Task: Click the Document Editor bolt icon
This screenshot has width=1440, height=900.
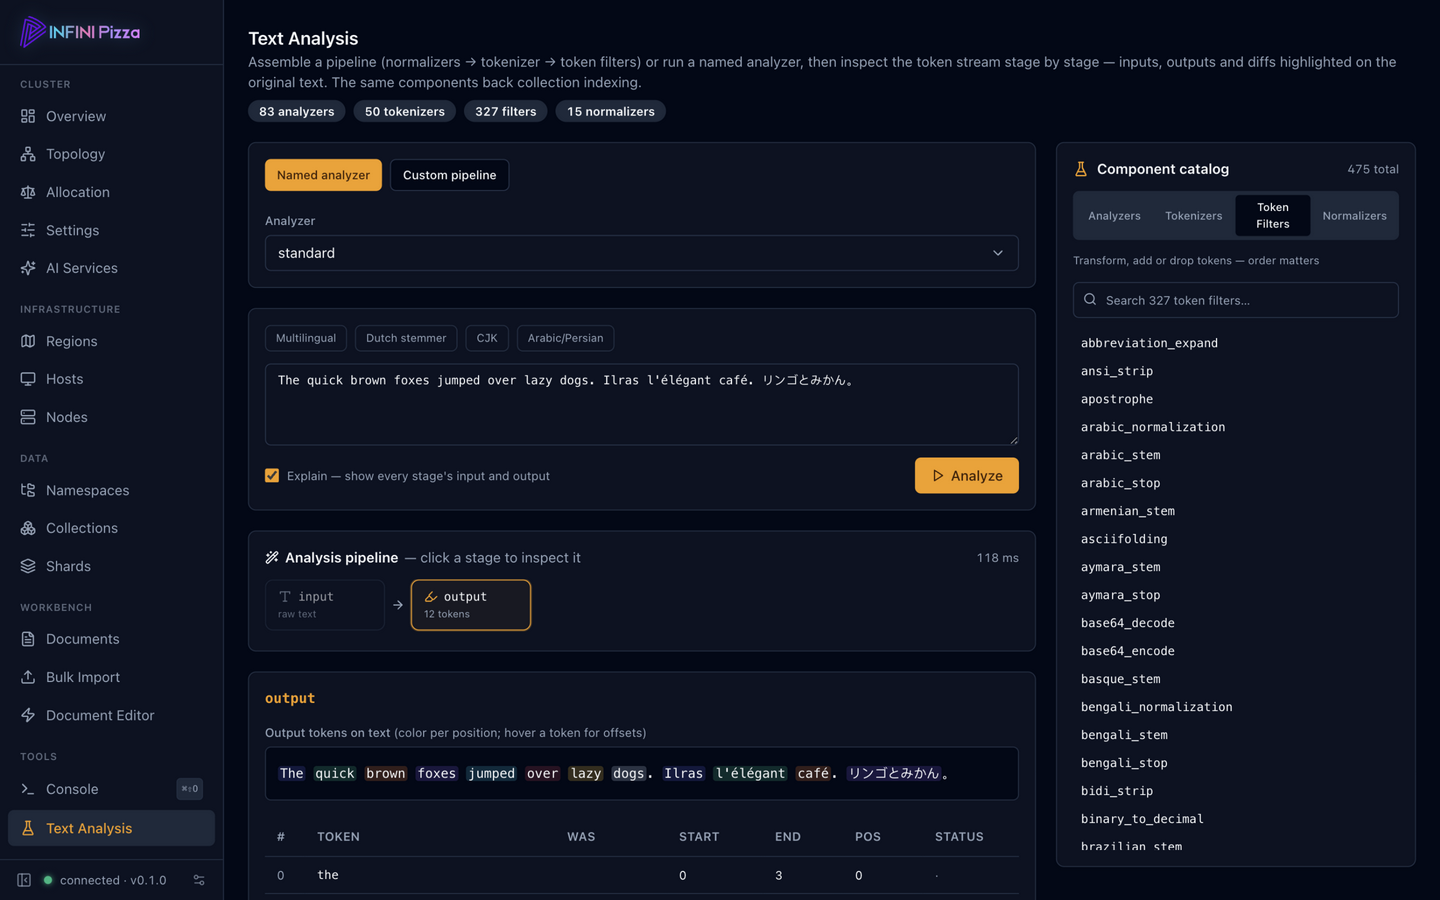Action: coord(28,715)
